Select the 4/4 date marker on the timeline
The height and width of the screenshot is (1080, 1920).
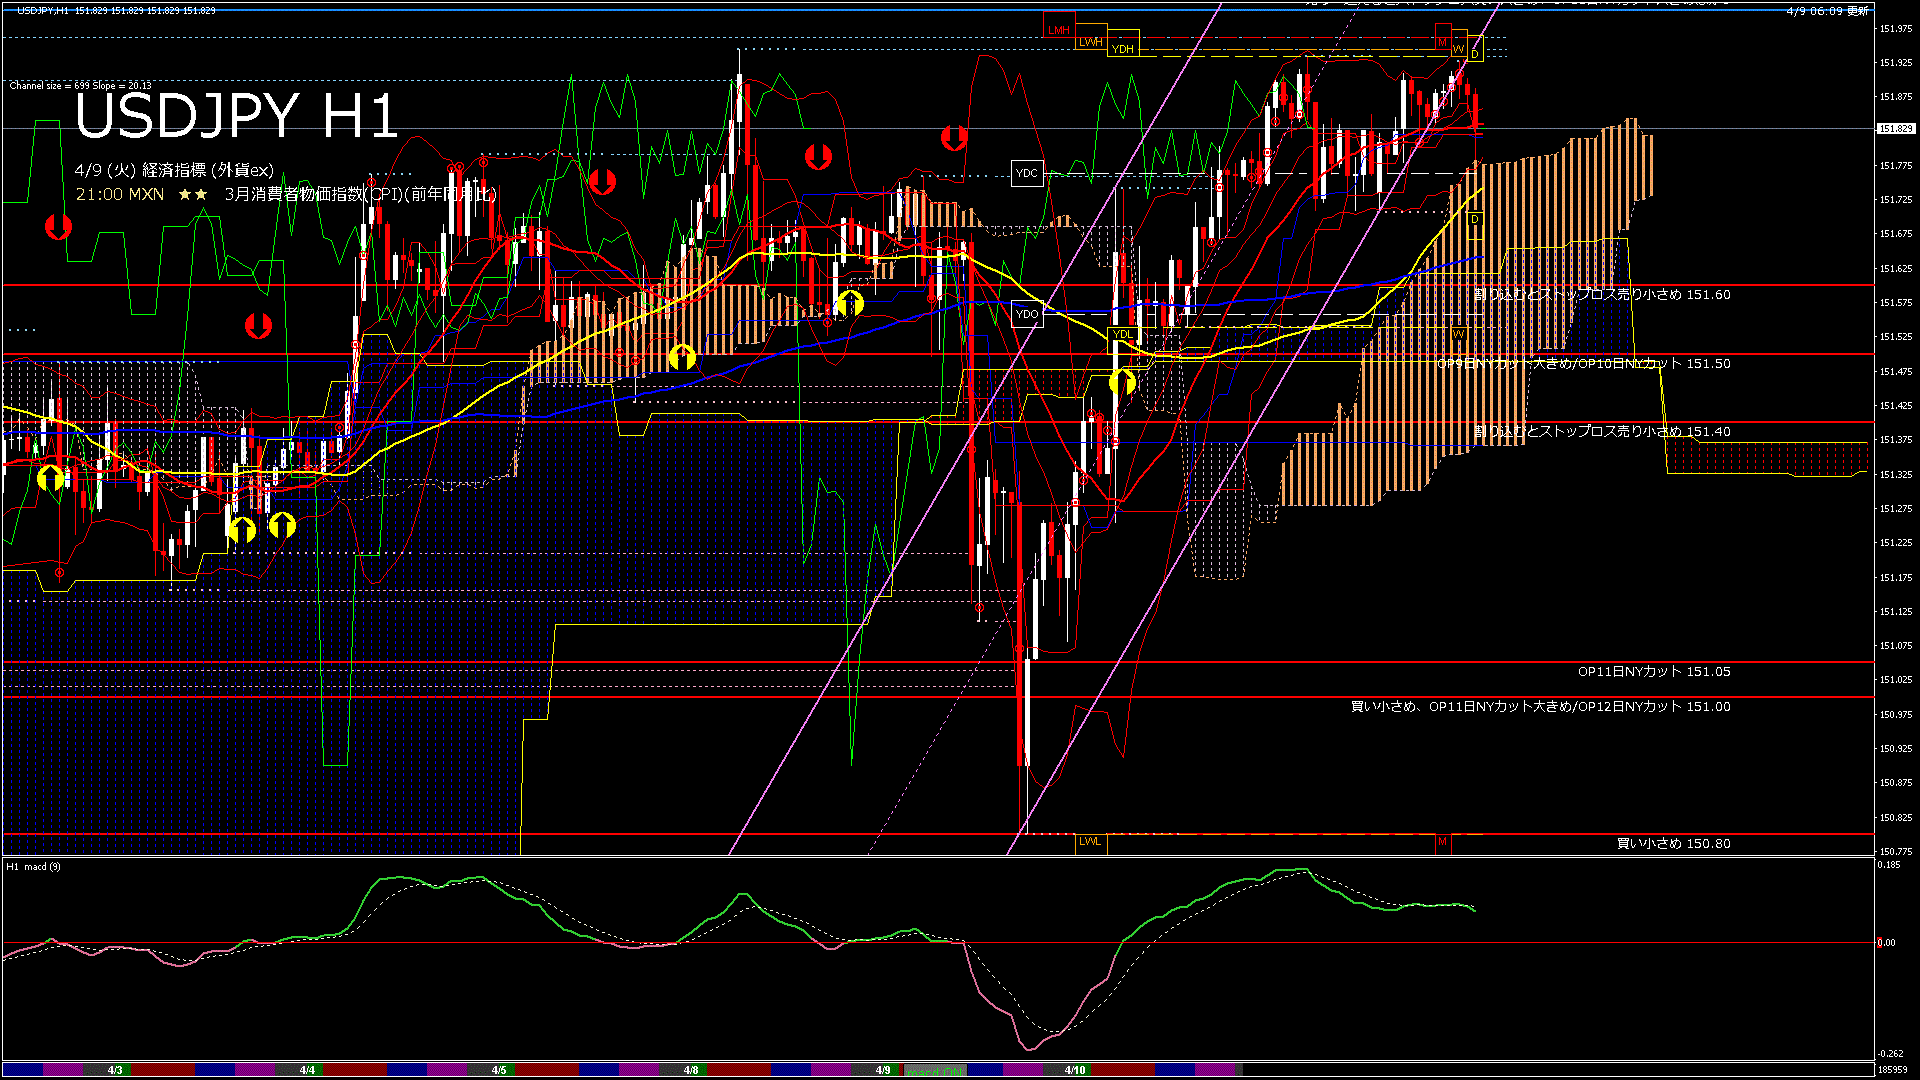tap(308, 1070)
